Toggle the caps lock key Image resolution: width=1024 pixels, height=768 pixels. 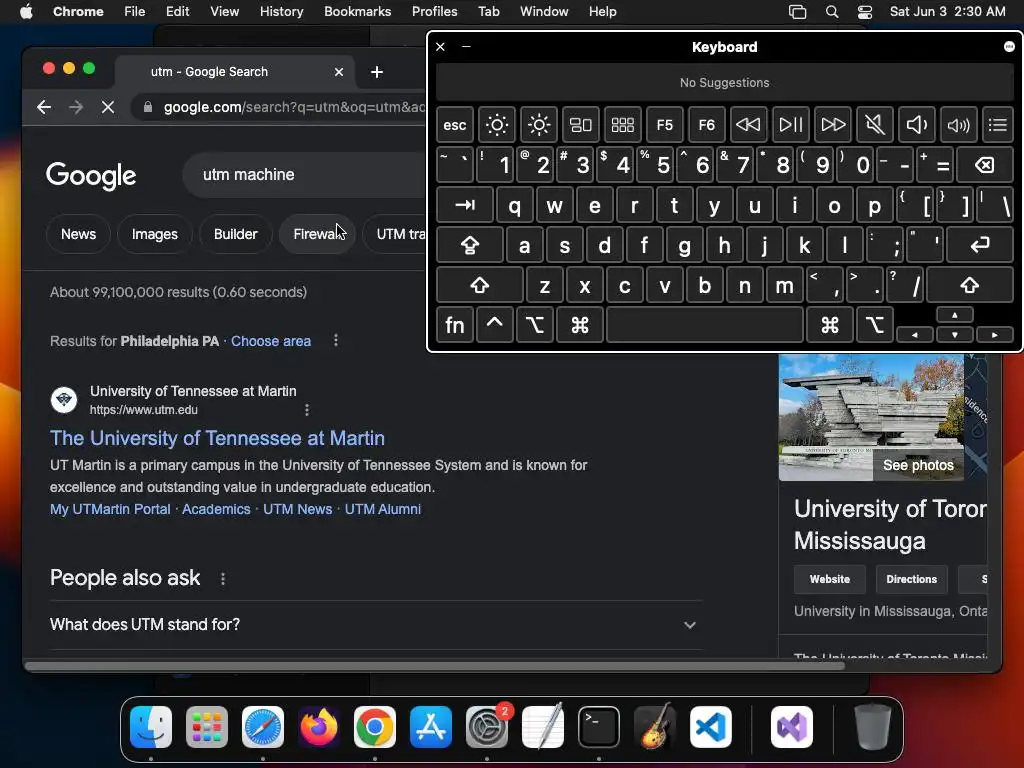470,246
